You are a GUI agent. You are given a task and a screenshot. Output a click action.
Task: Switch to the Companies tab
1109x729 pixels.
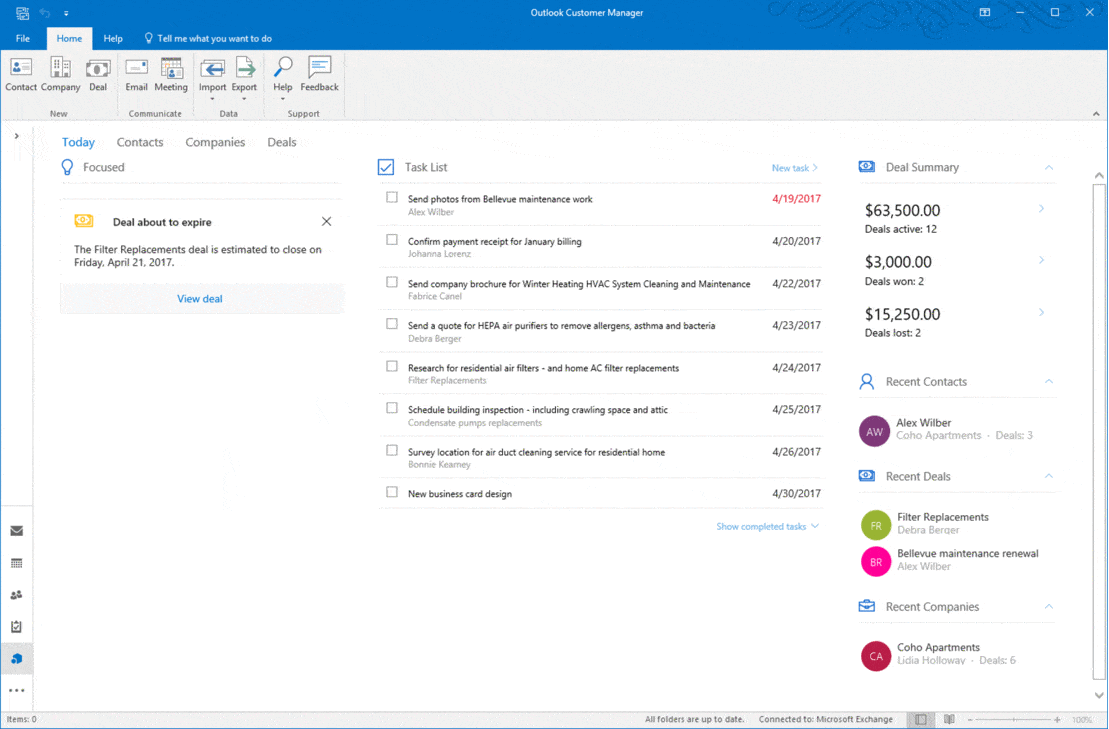click(215, 142)
